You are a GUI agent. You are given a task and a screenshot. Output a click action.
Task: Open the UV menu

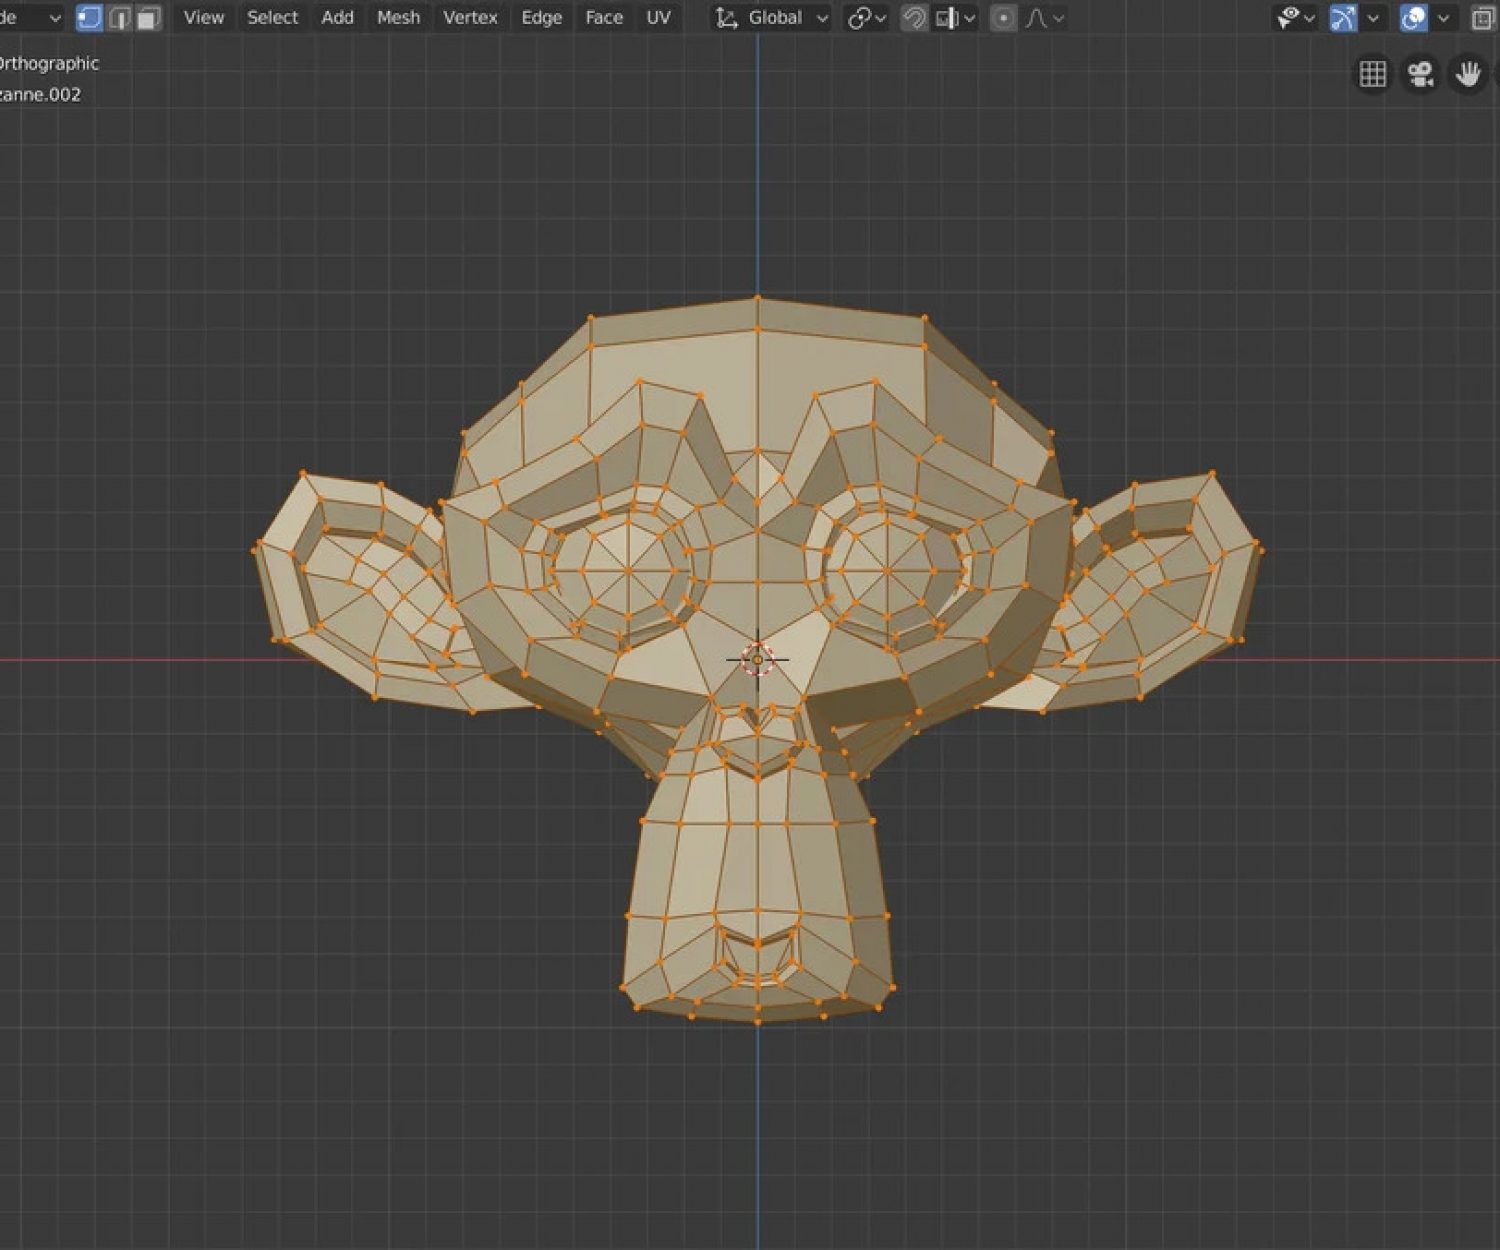point(658,18)
